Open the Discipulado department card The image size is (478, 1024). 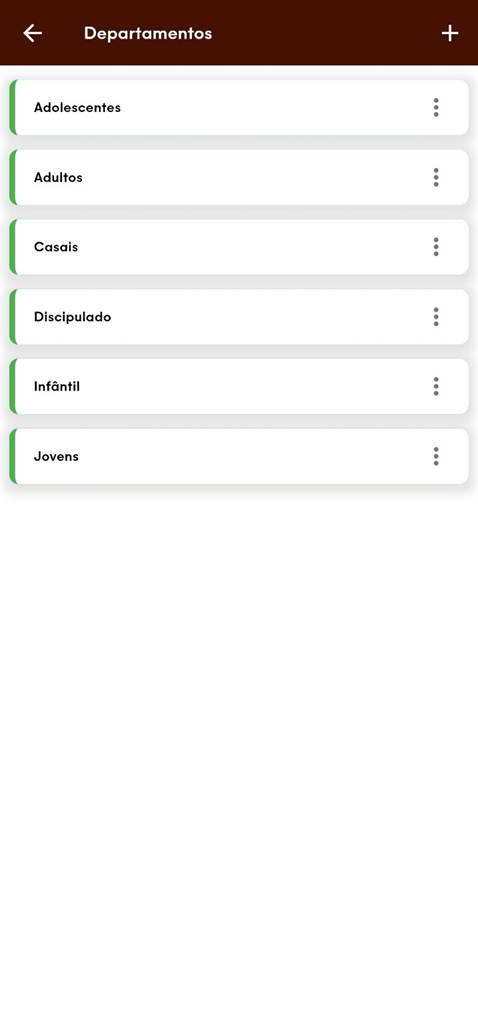point(239,317)
